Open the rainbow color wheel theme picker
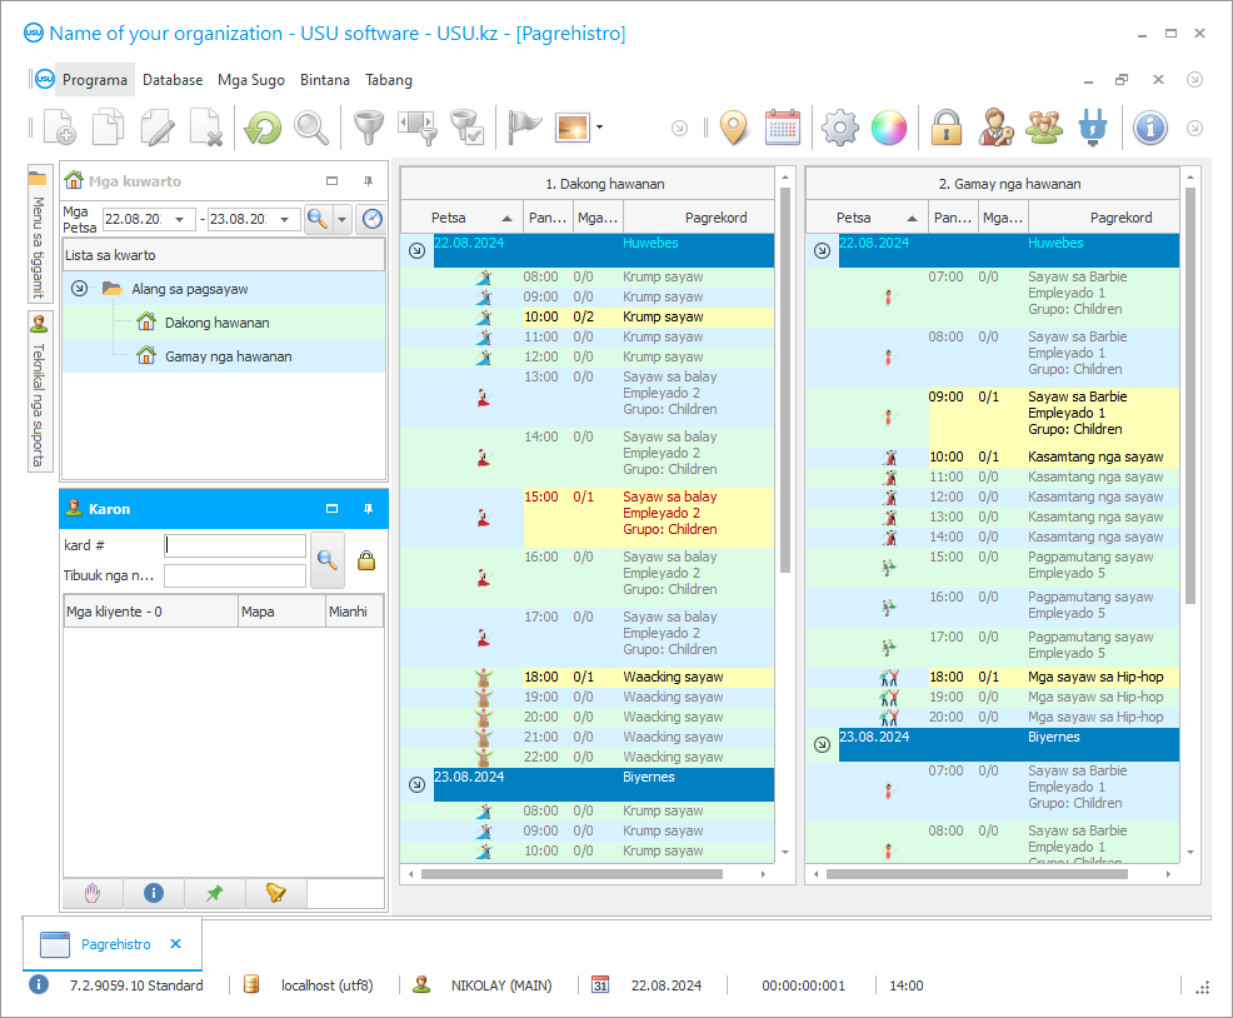This screenshot has width=1233, height=1018. pos(888,128)
